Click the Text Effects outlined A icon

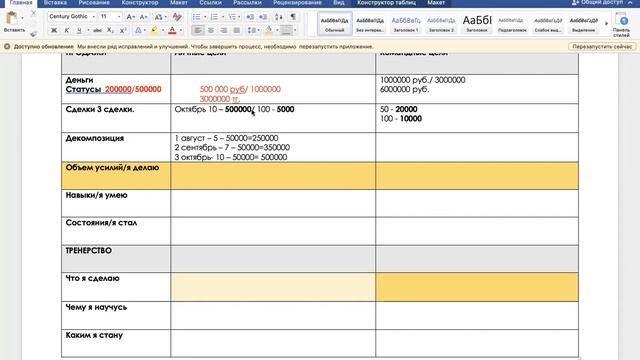(138, 30)
